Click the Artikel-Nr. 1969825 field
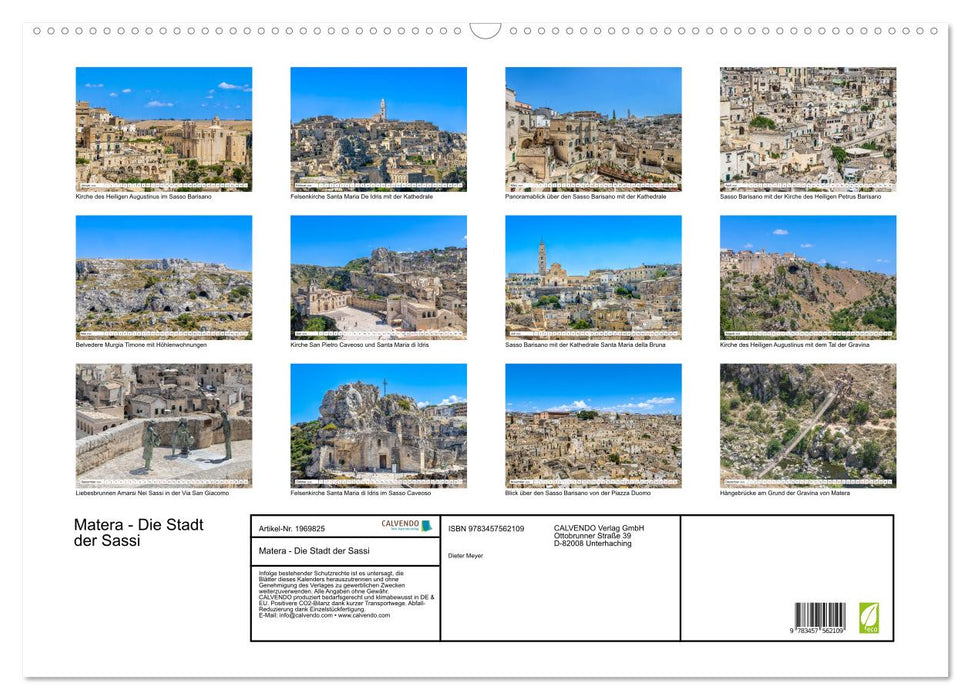 tap(290, 529)
